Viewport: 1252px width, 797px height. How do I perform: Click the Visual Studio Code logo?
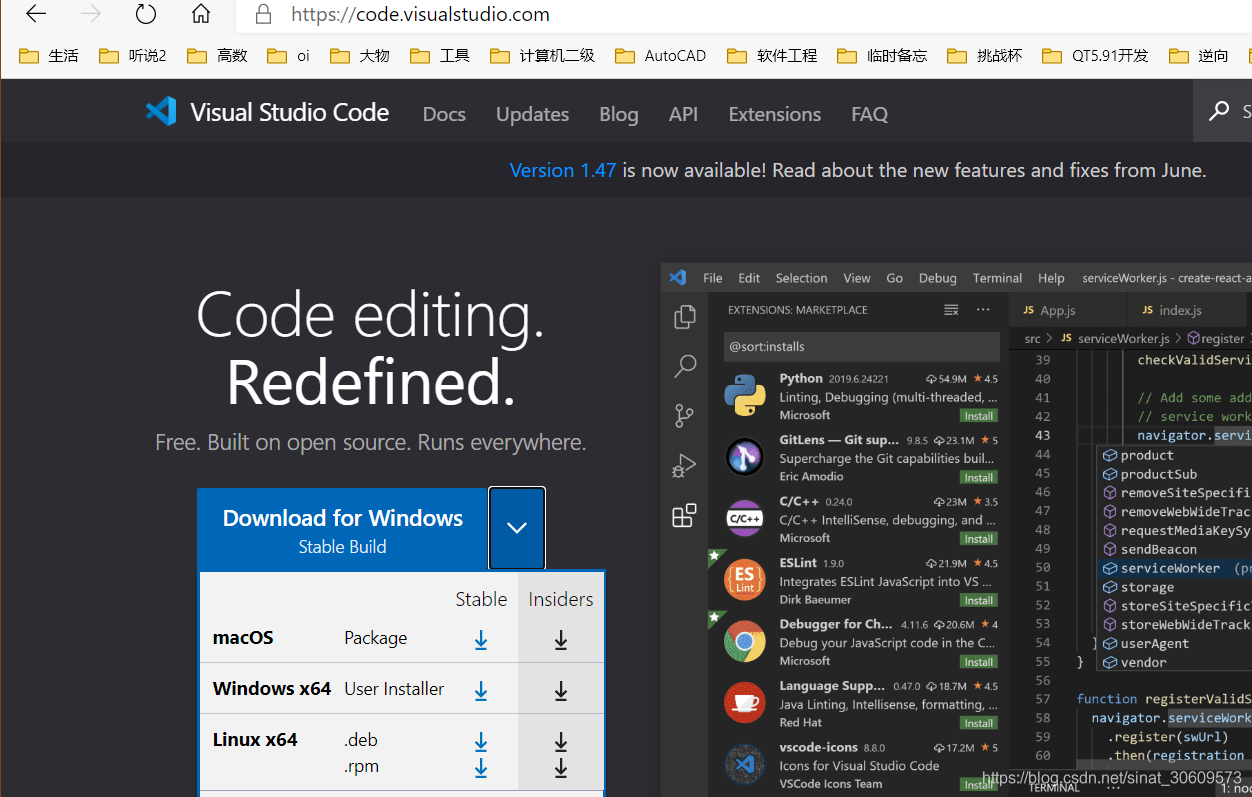tap(161, 111)
